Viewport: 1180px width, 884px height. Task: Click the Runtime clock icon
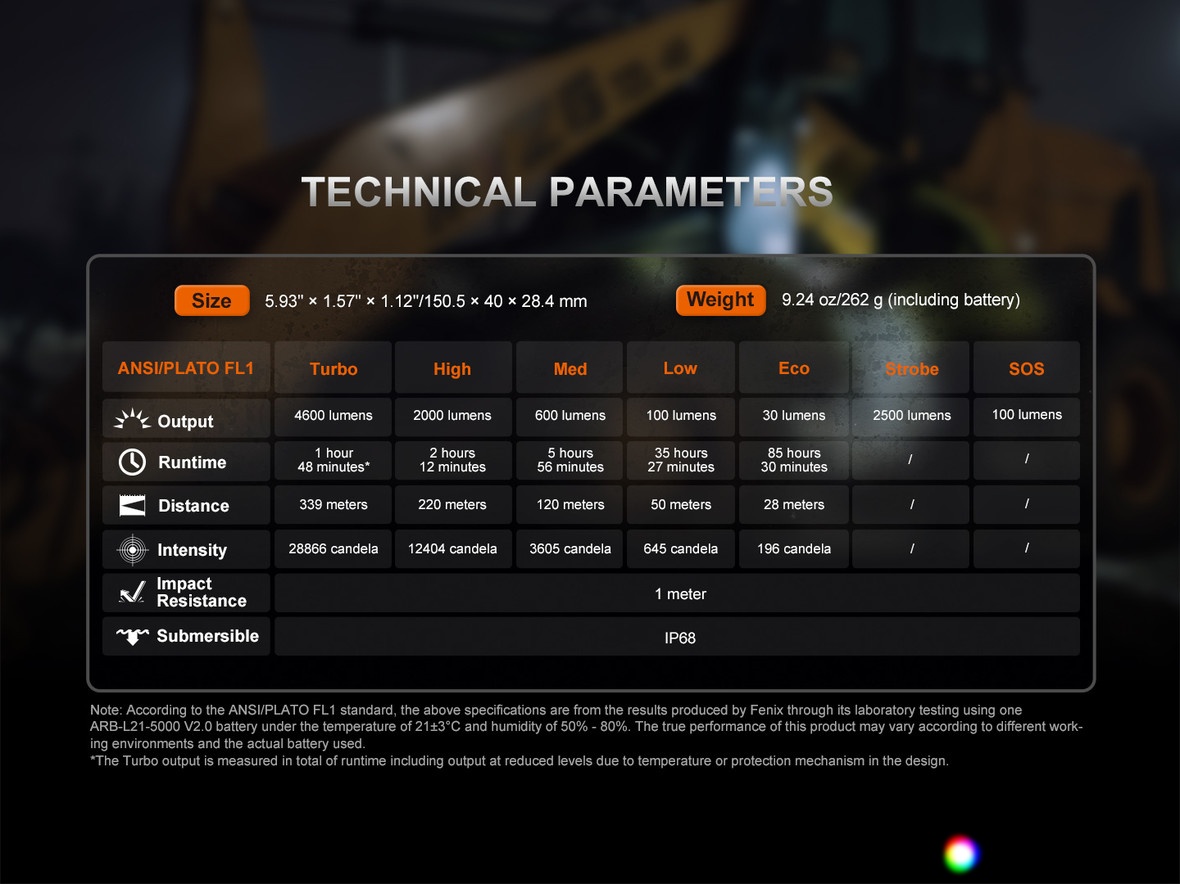132,462
